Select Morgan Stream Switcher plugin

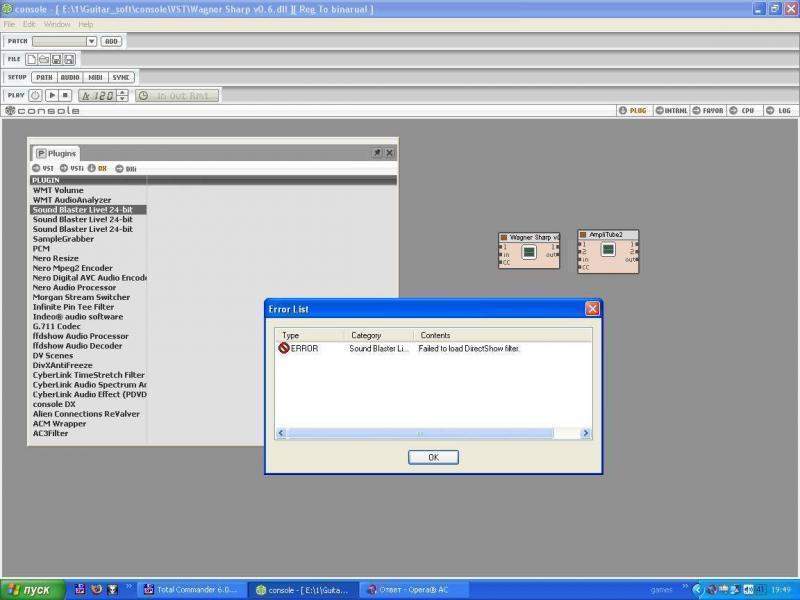click(x=81, y=297)
